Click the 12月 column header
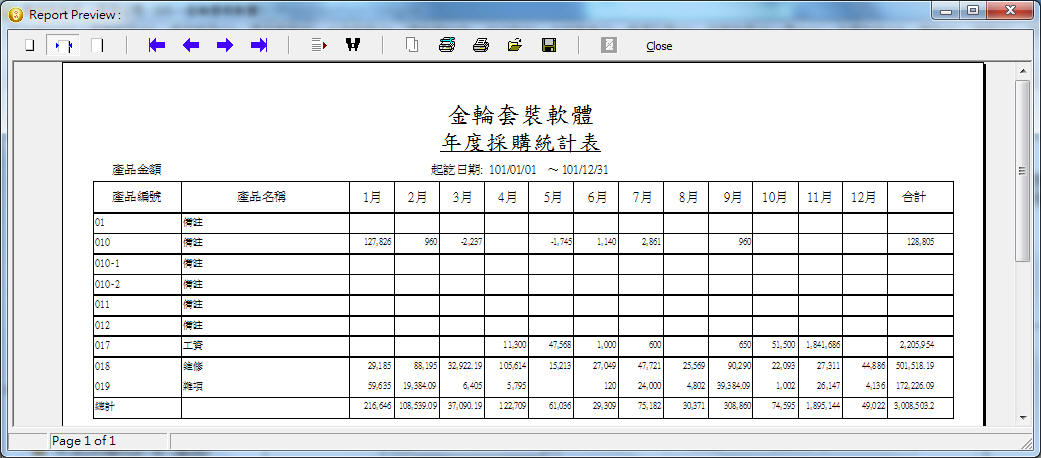 coord(863,197)
